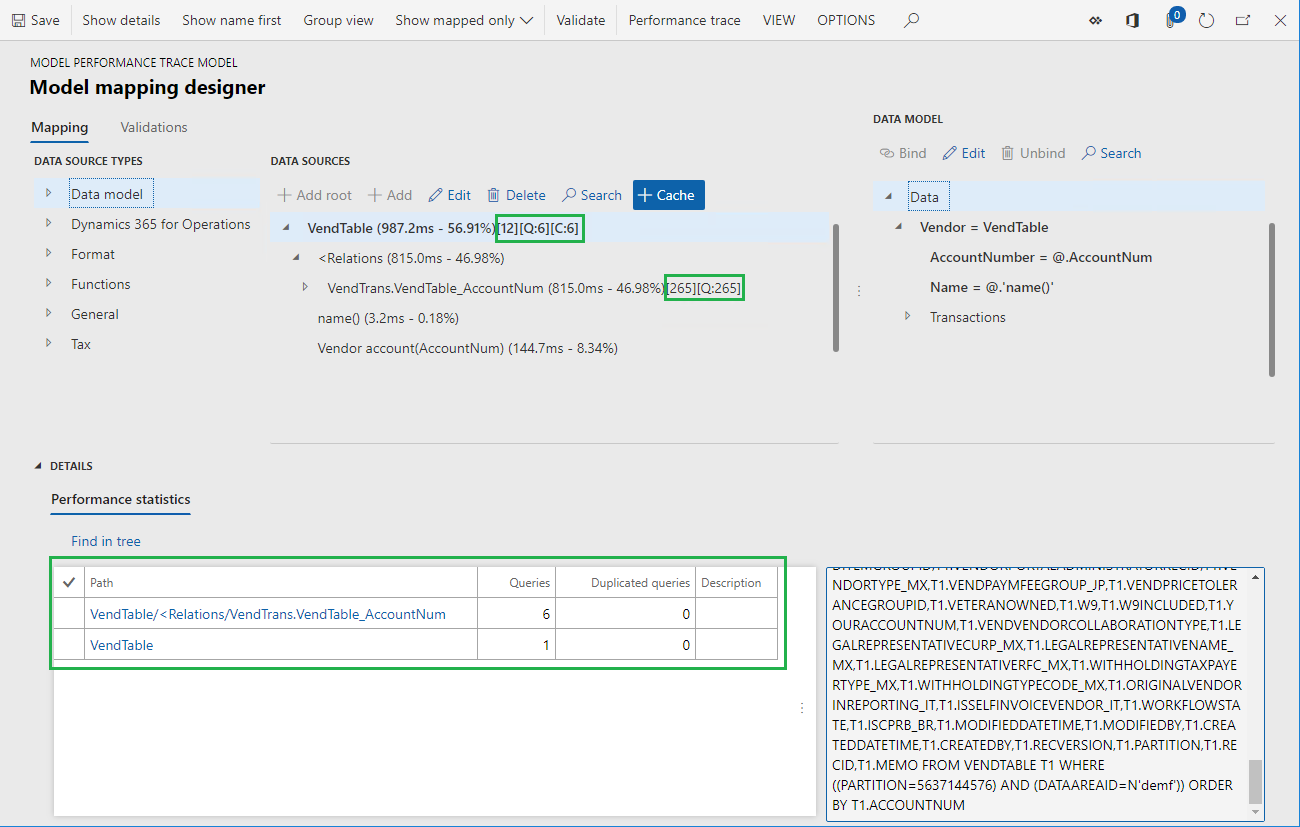1300x827 pixels.
Task: Click the Edit pencil in the Data sources toolbar
Action: coord(449,195)
